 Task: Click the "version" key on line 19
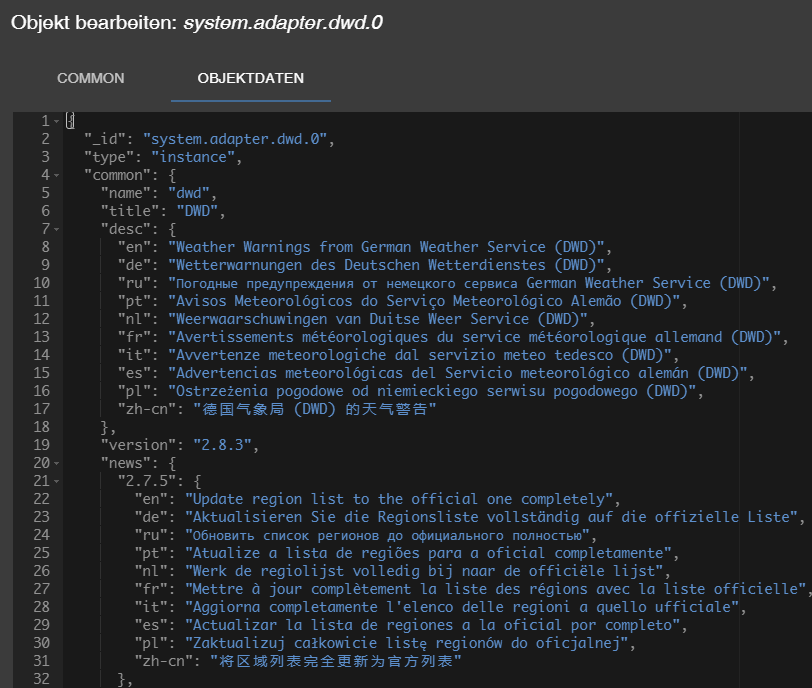[138, 445]
